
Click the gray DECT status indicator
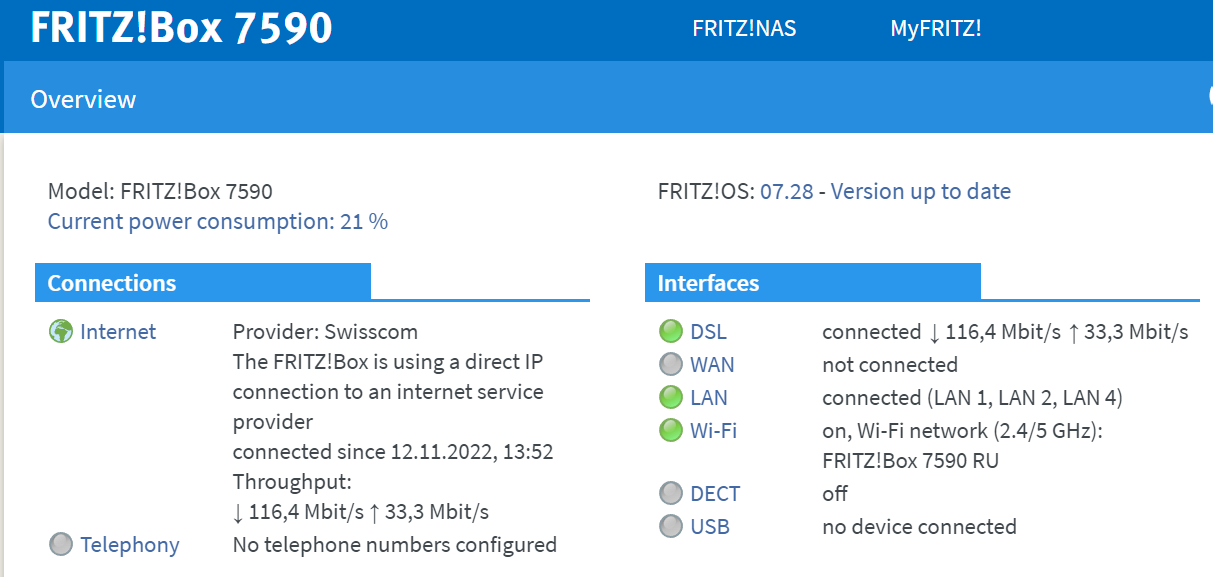670,492
